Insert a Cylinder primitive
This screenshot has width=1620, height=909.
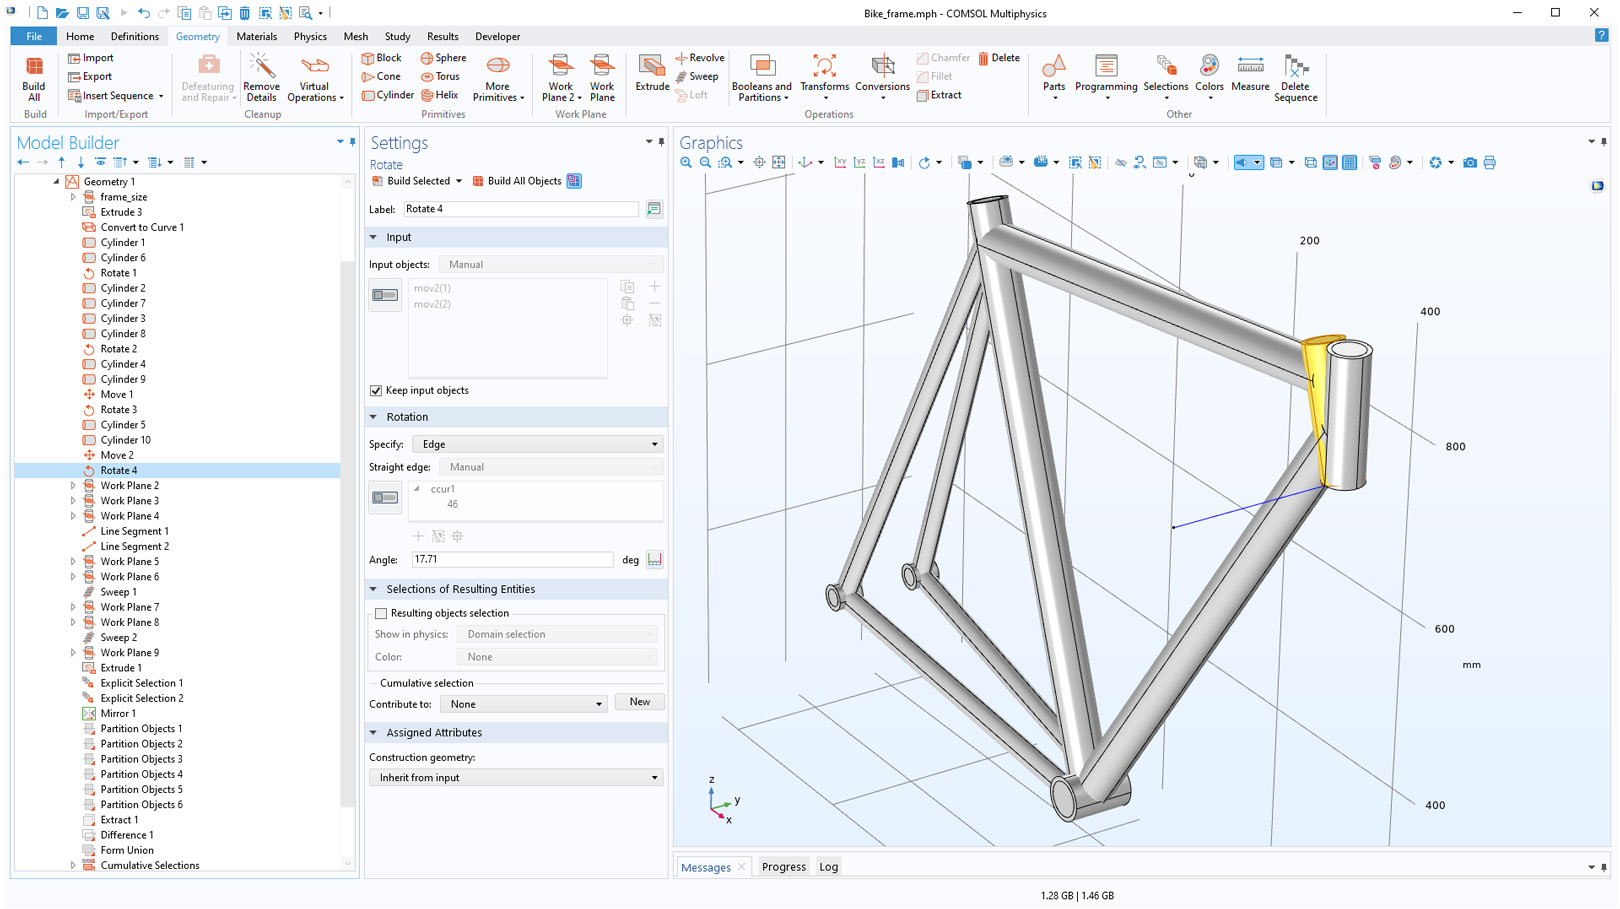[x=388, y=95]
